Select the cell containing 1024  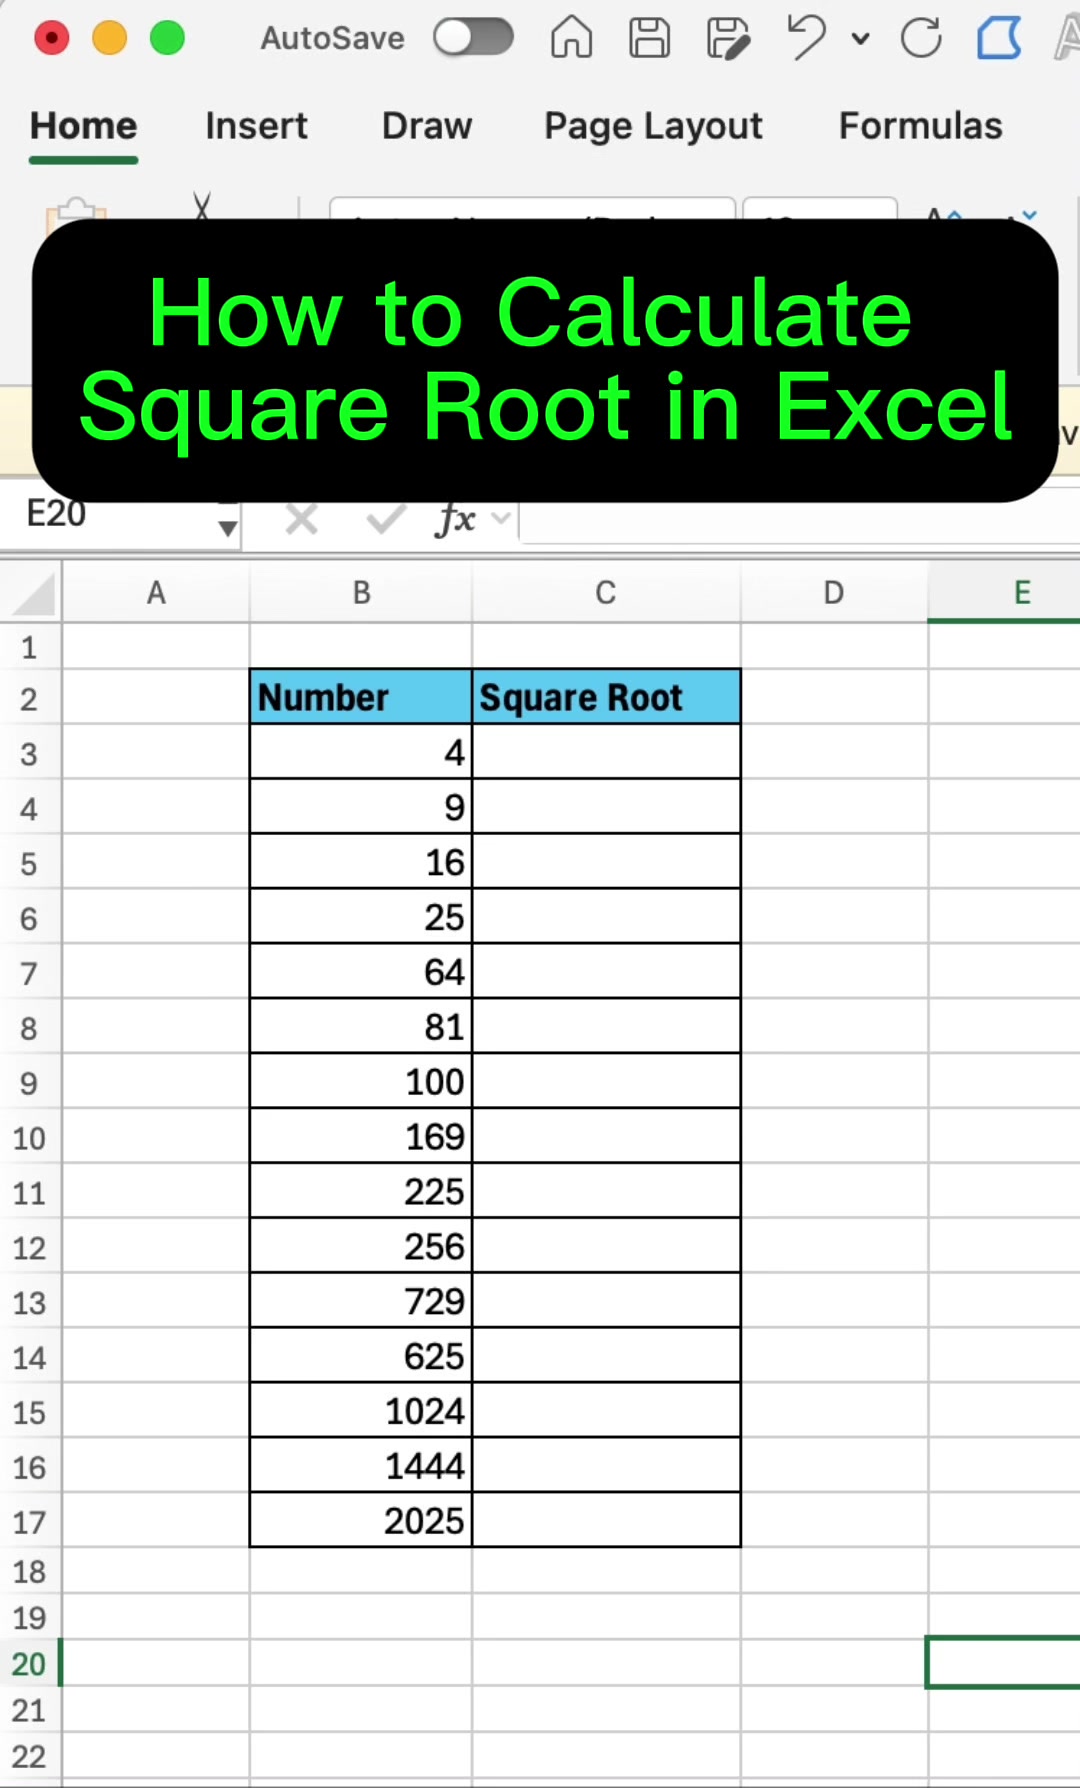click(x=361, y=1412)
